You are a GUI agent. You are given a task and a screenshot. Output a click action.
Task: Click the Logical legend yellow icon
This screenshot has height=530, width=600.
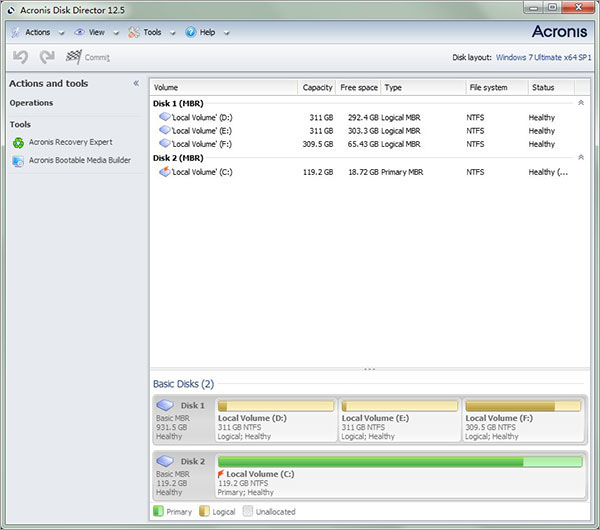pos(204,511)
